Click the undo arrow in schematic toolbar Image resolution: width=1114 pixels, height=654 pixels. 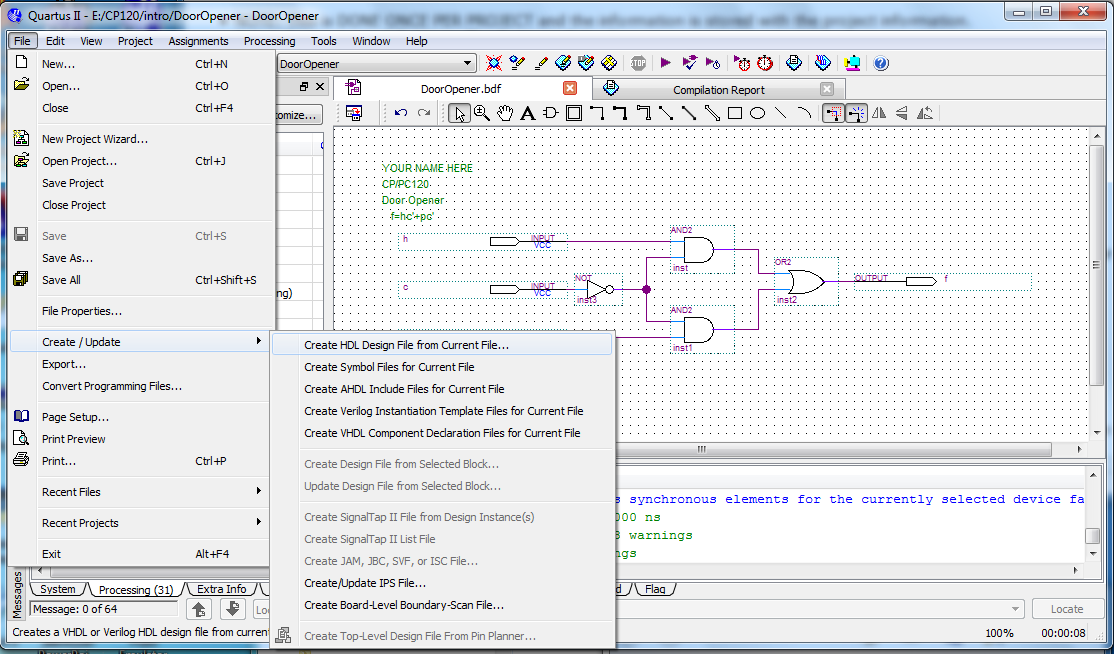[x=401, y=113]
